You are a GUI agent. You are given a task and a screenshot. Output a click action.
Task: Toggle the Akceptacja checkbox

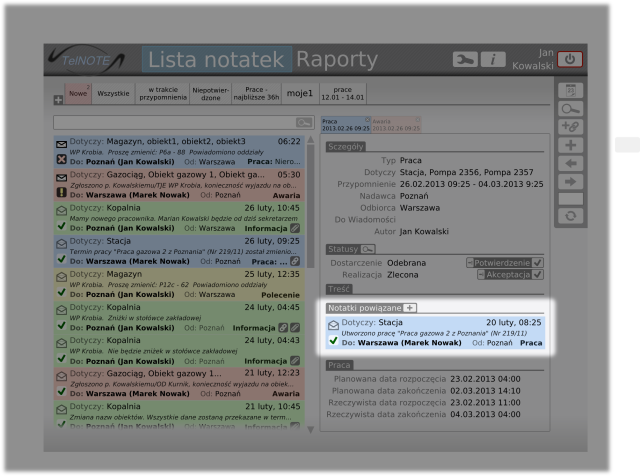(537, 275)
